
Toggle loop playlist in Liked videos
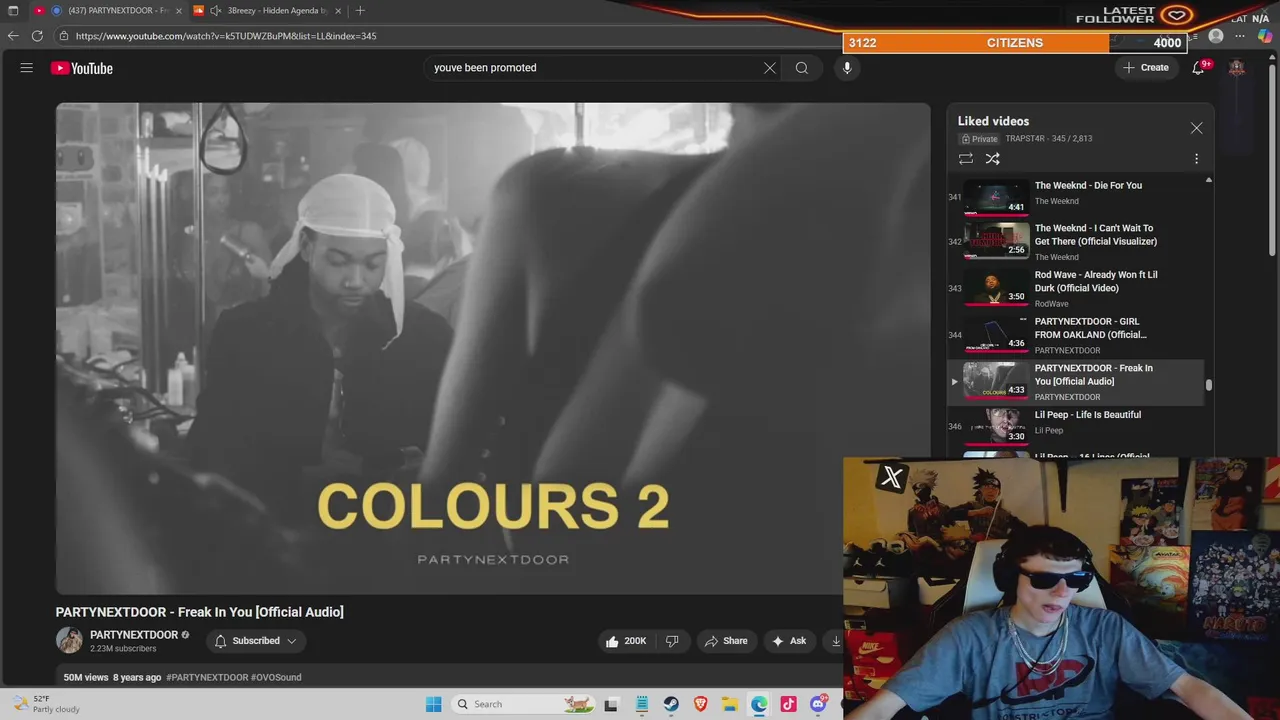[x=966, y=159]
